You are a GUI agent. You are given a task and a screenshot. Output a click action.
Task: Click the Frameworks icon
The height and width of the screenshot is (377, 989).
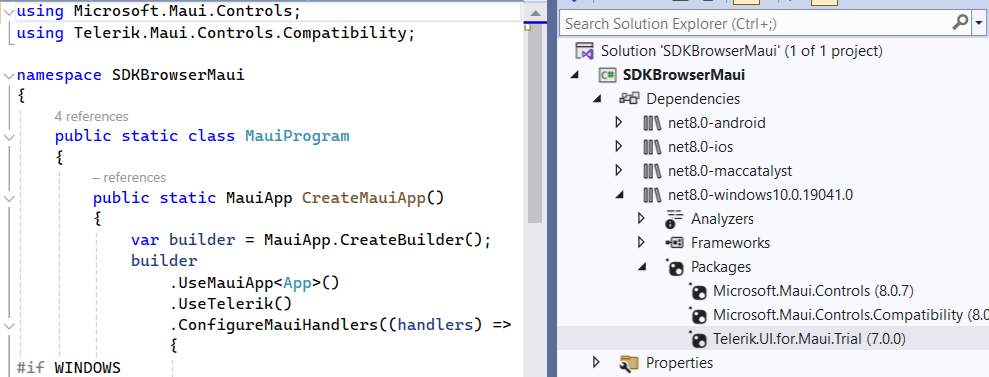(x=675, y=243)
